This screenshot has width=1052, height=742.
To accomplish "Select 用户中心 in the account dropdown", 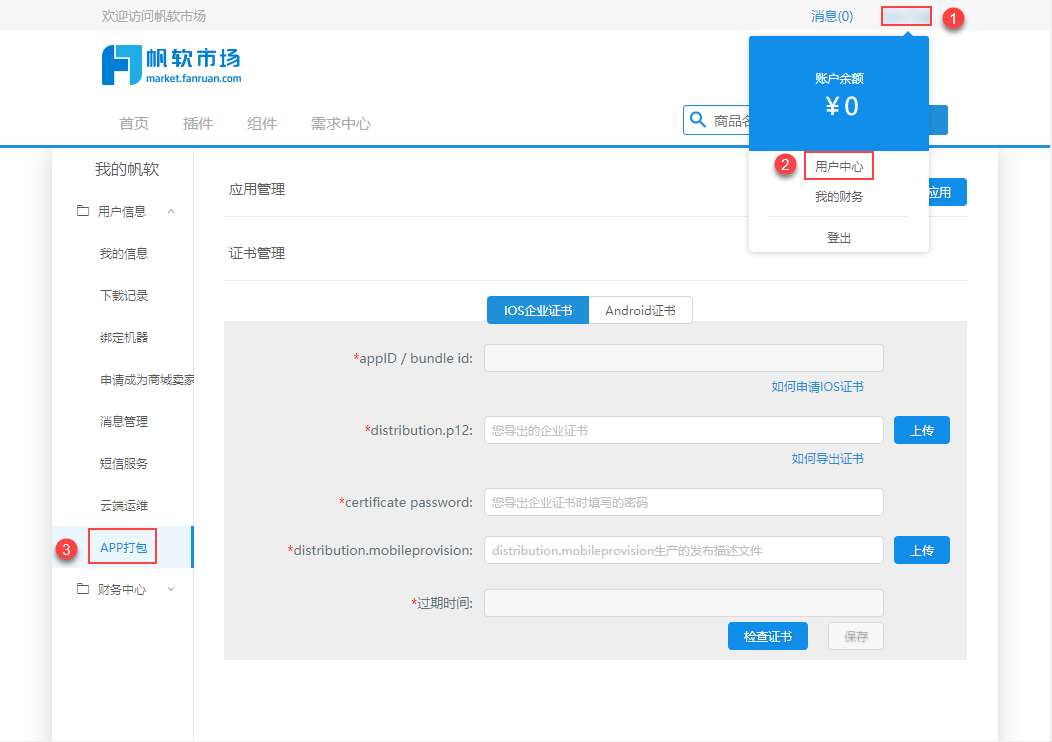I will coord(839,166).
